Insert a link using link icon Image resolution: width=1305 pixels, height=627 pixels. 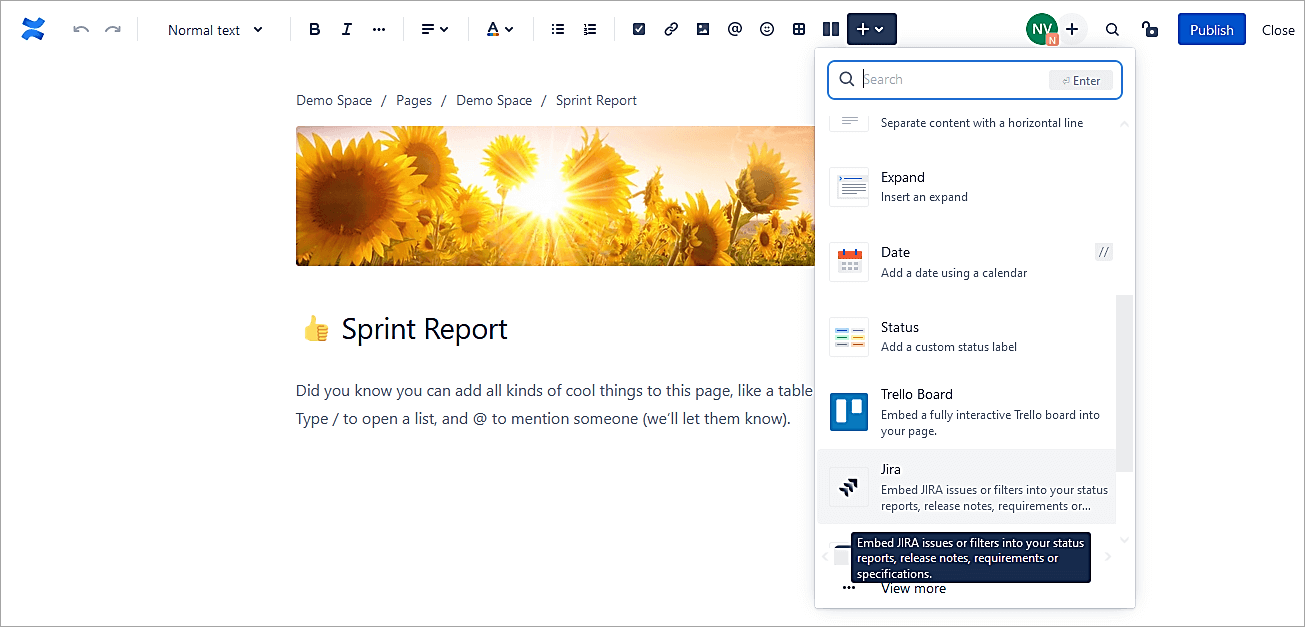pyautogui.click(x=671, y=30)
